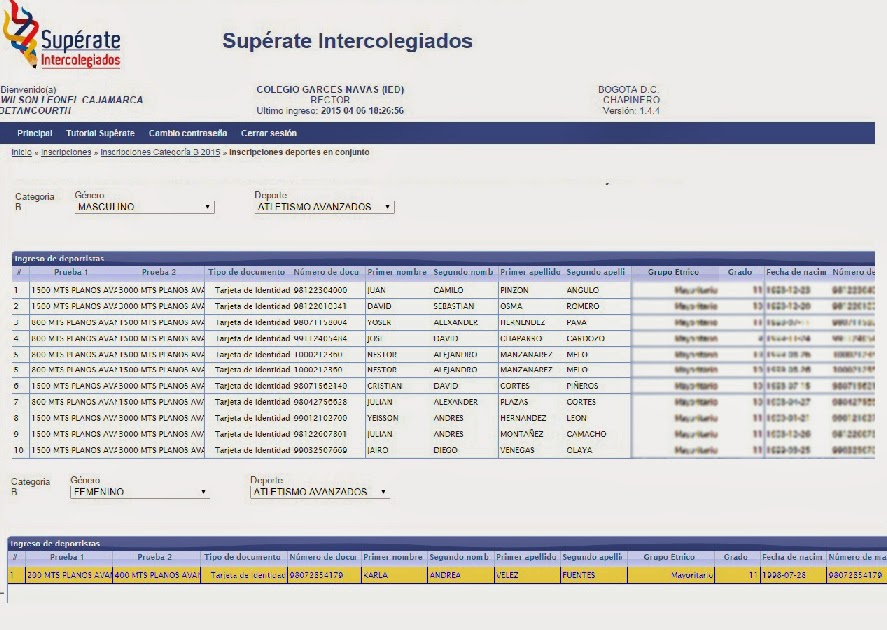Open Tutorial Supérate menu item

pos(100,133)
